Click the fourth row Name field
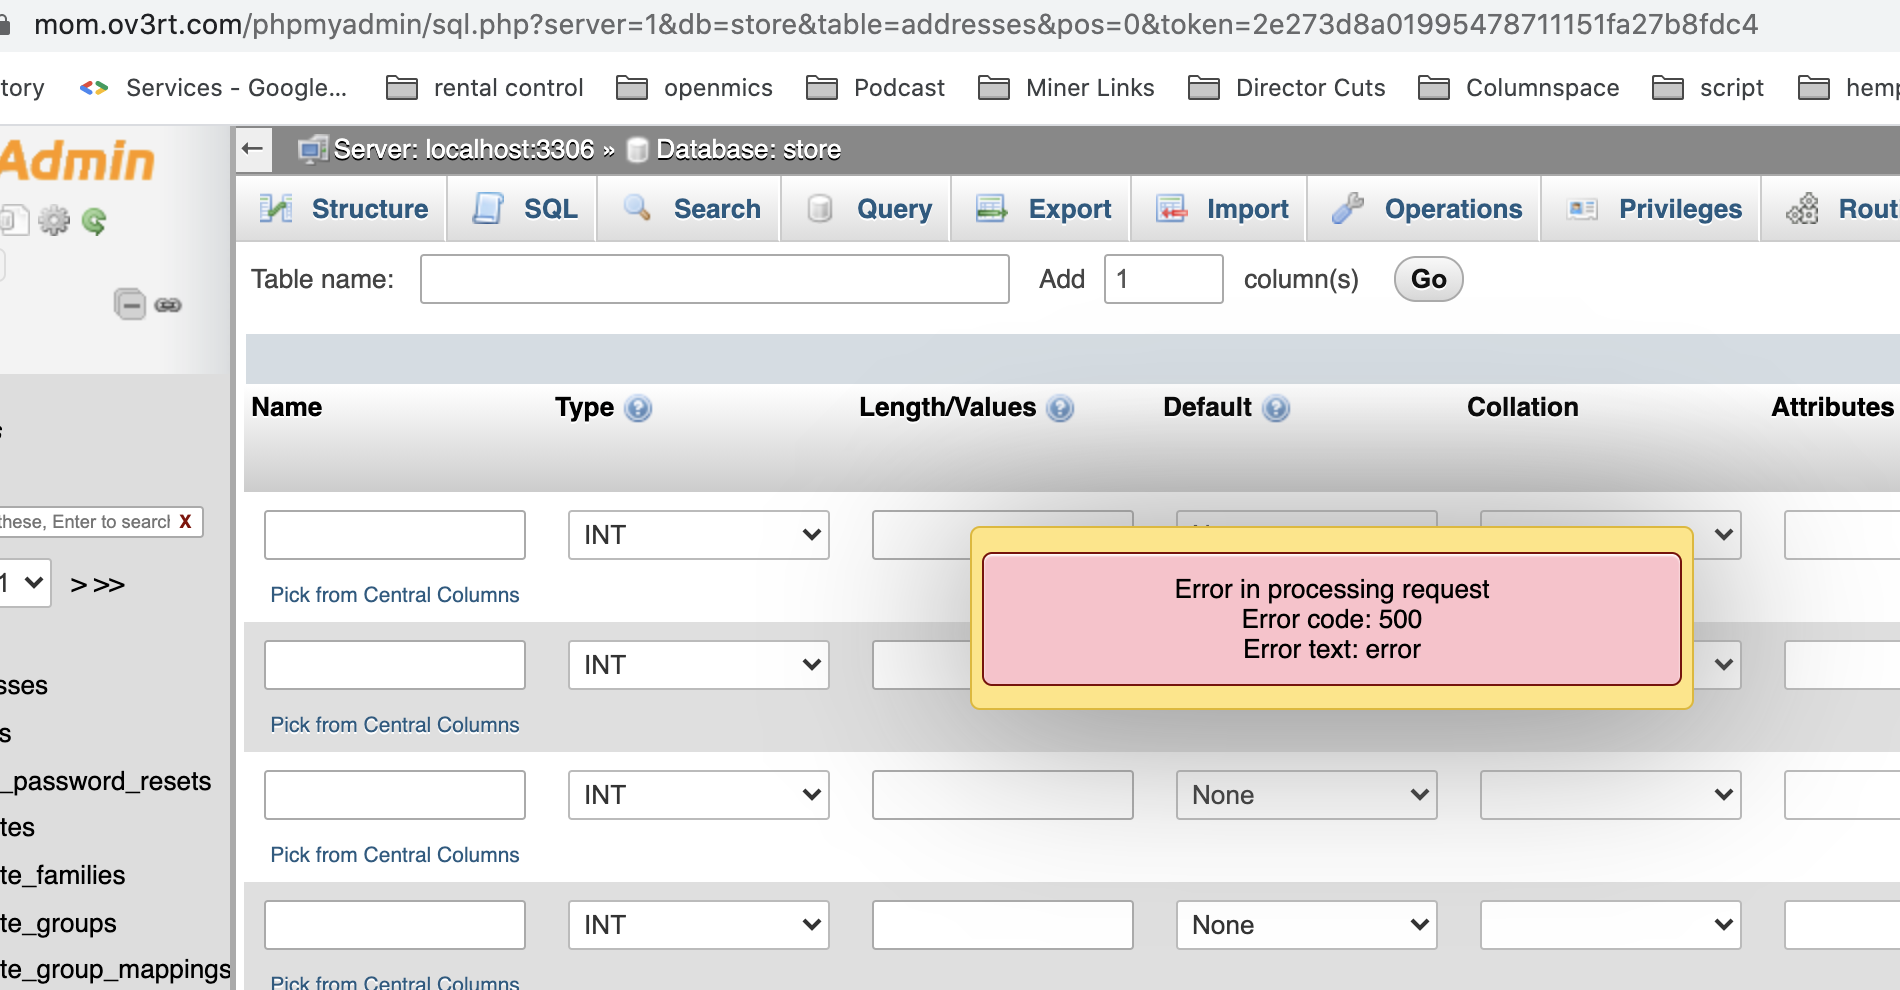Viewport: 1900px width, 990px height. pyautogui.click(x=395, y=925)
